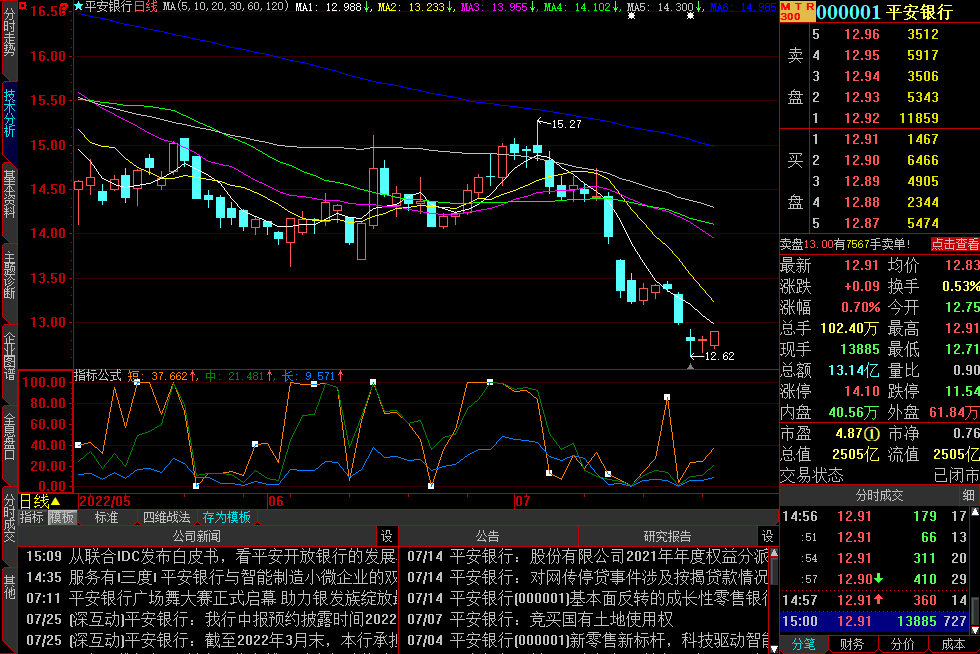This screenshot has width=980, height=654.
Task: Select the 公告 panel header
Action: point(488,536)
